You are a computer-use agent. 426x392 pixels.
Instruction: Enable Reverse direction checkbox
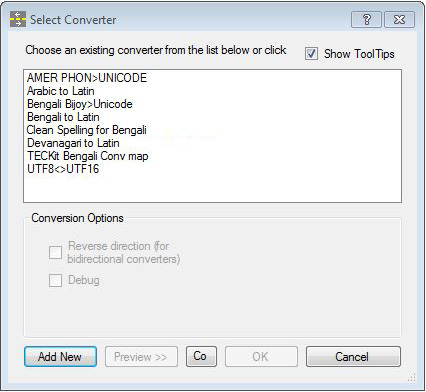[x=55, y=252]
